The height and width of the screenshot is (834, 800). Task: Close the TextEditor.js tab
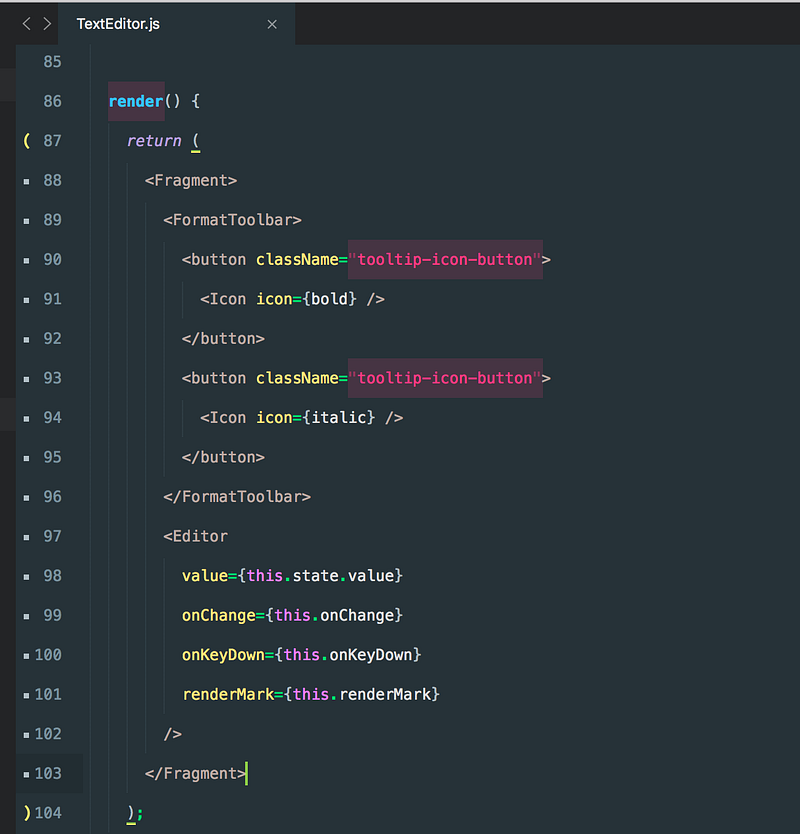click(272, 24)
